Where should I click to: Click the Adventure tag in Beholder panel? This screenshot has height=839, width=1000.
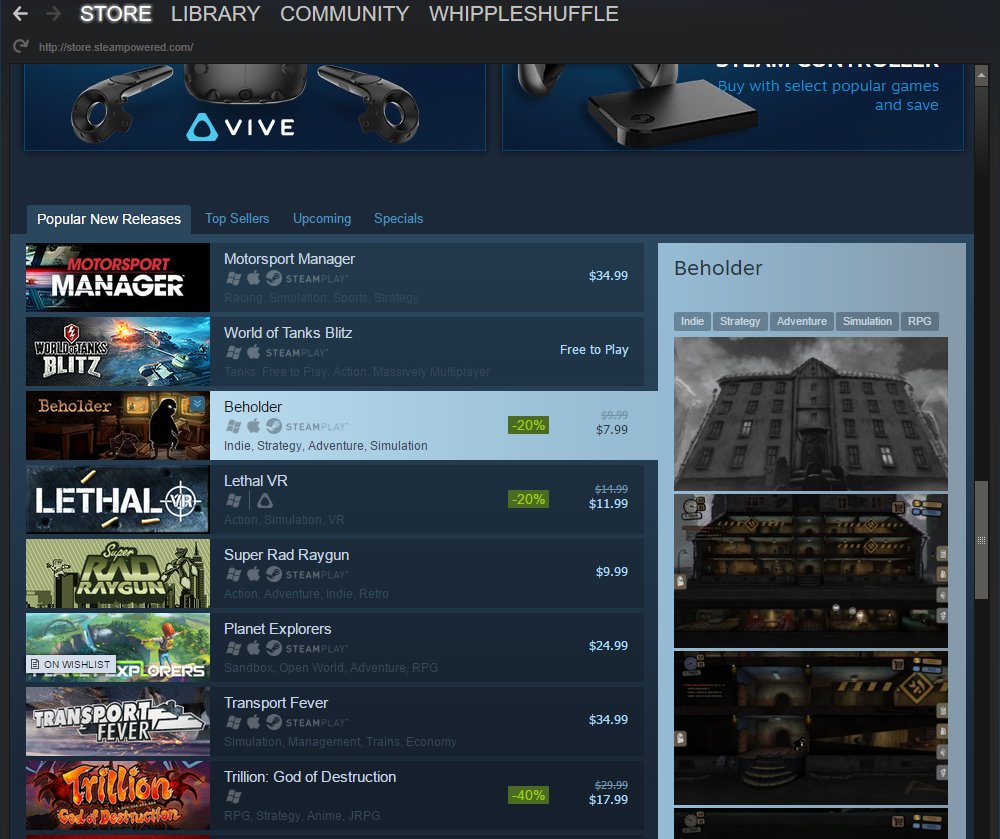click(x=802, y=321)
